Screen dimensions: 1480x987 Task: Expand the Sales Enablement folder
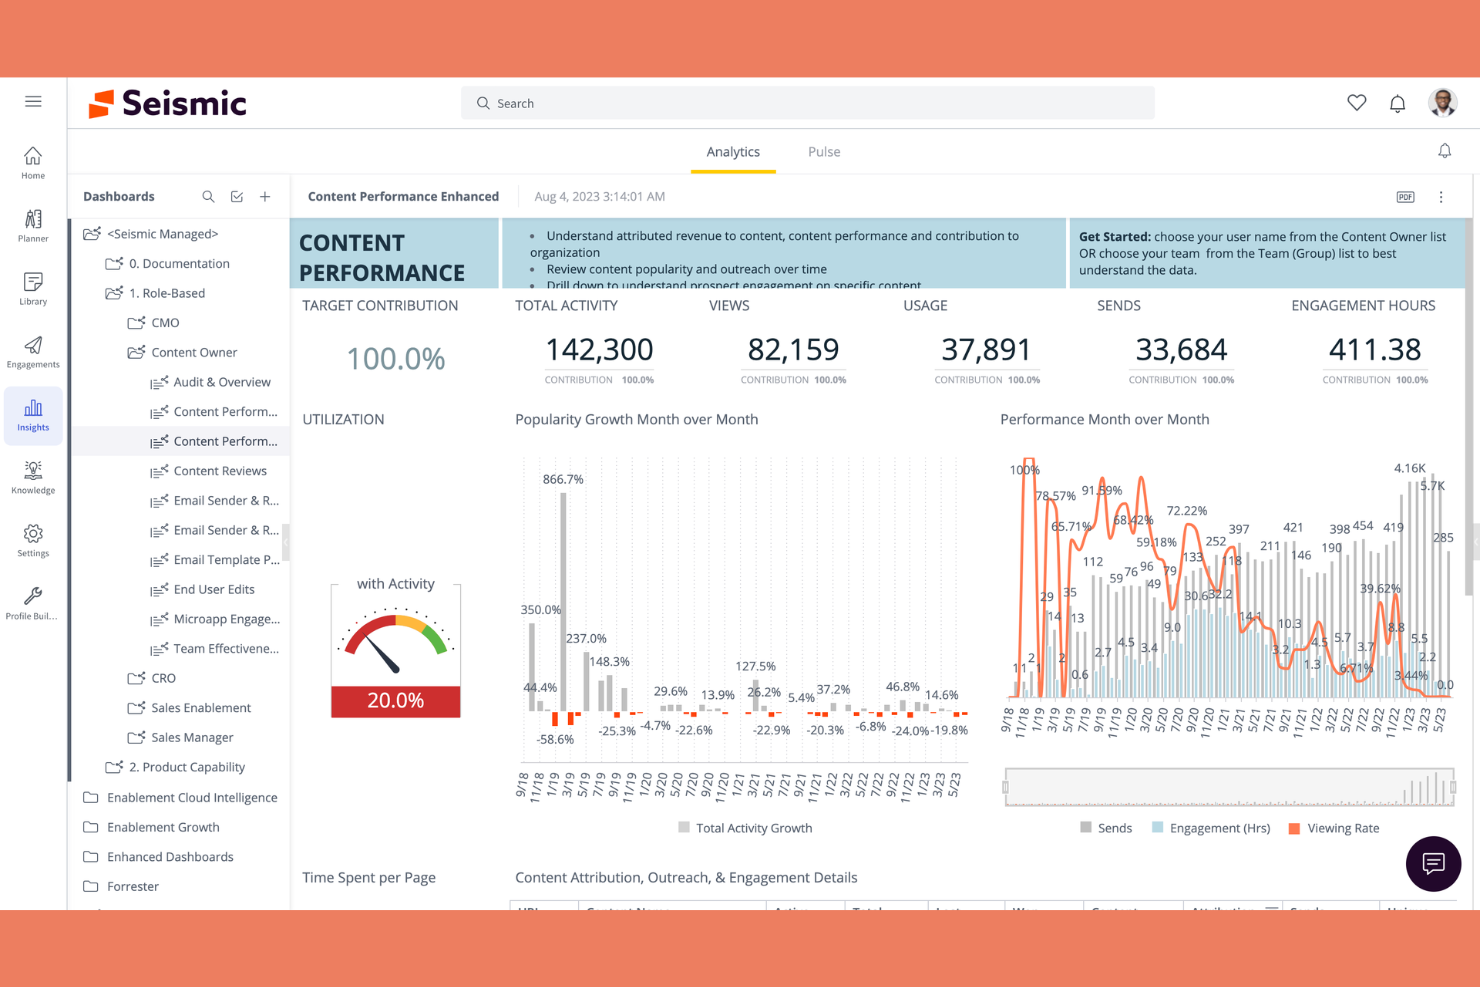click(x=189, y=708)
